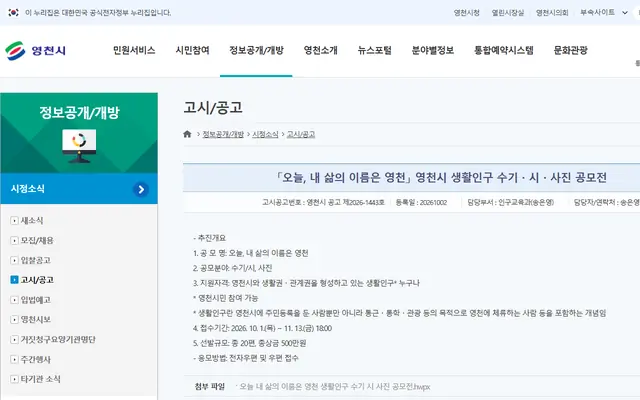Image resolution: width=640 pixels, height=400 pixels.
Task: Click the 영천시 logo
Action: coord(35,51)
